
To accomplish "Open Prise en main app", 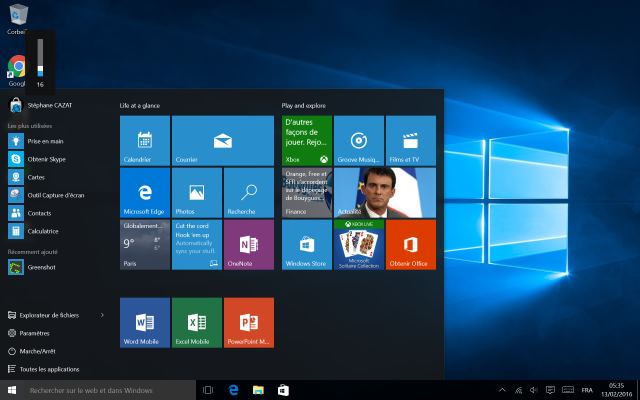I will (56, 141).
